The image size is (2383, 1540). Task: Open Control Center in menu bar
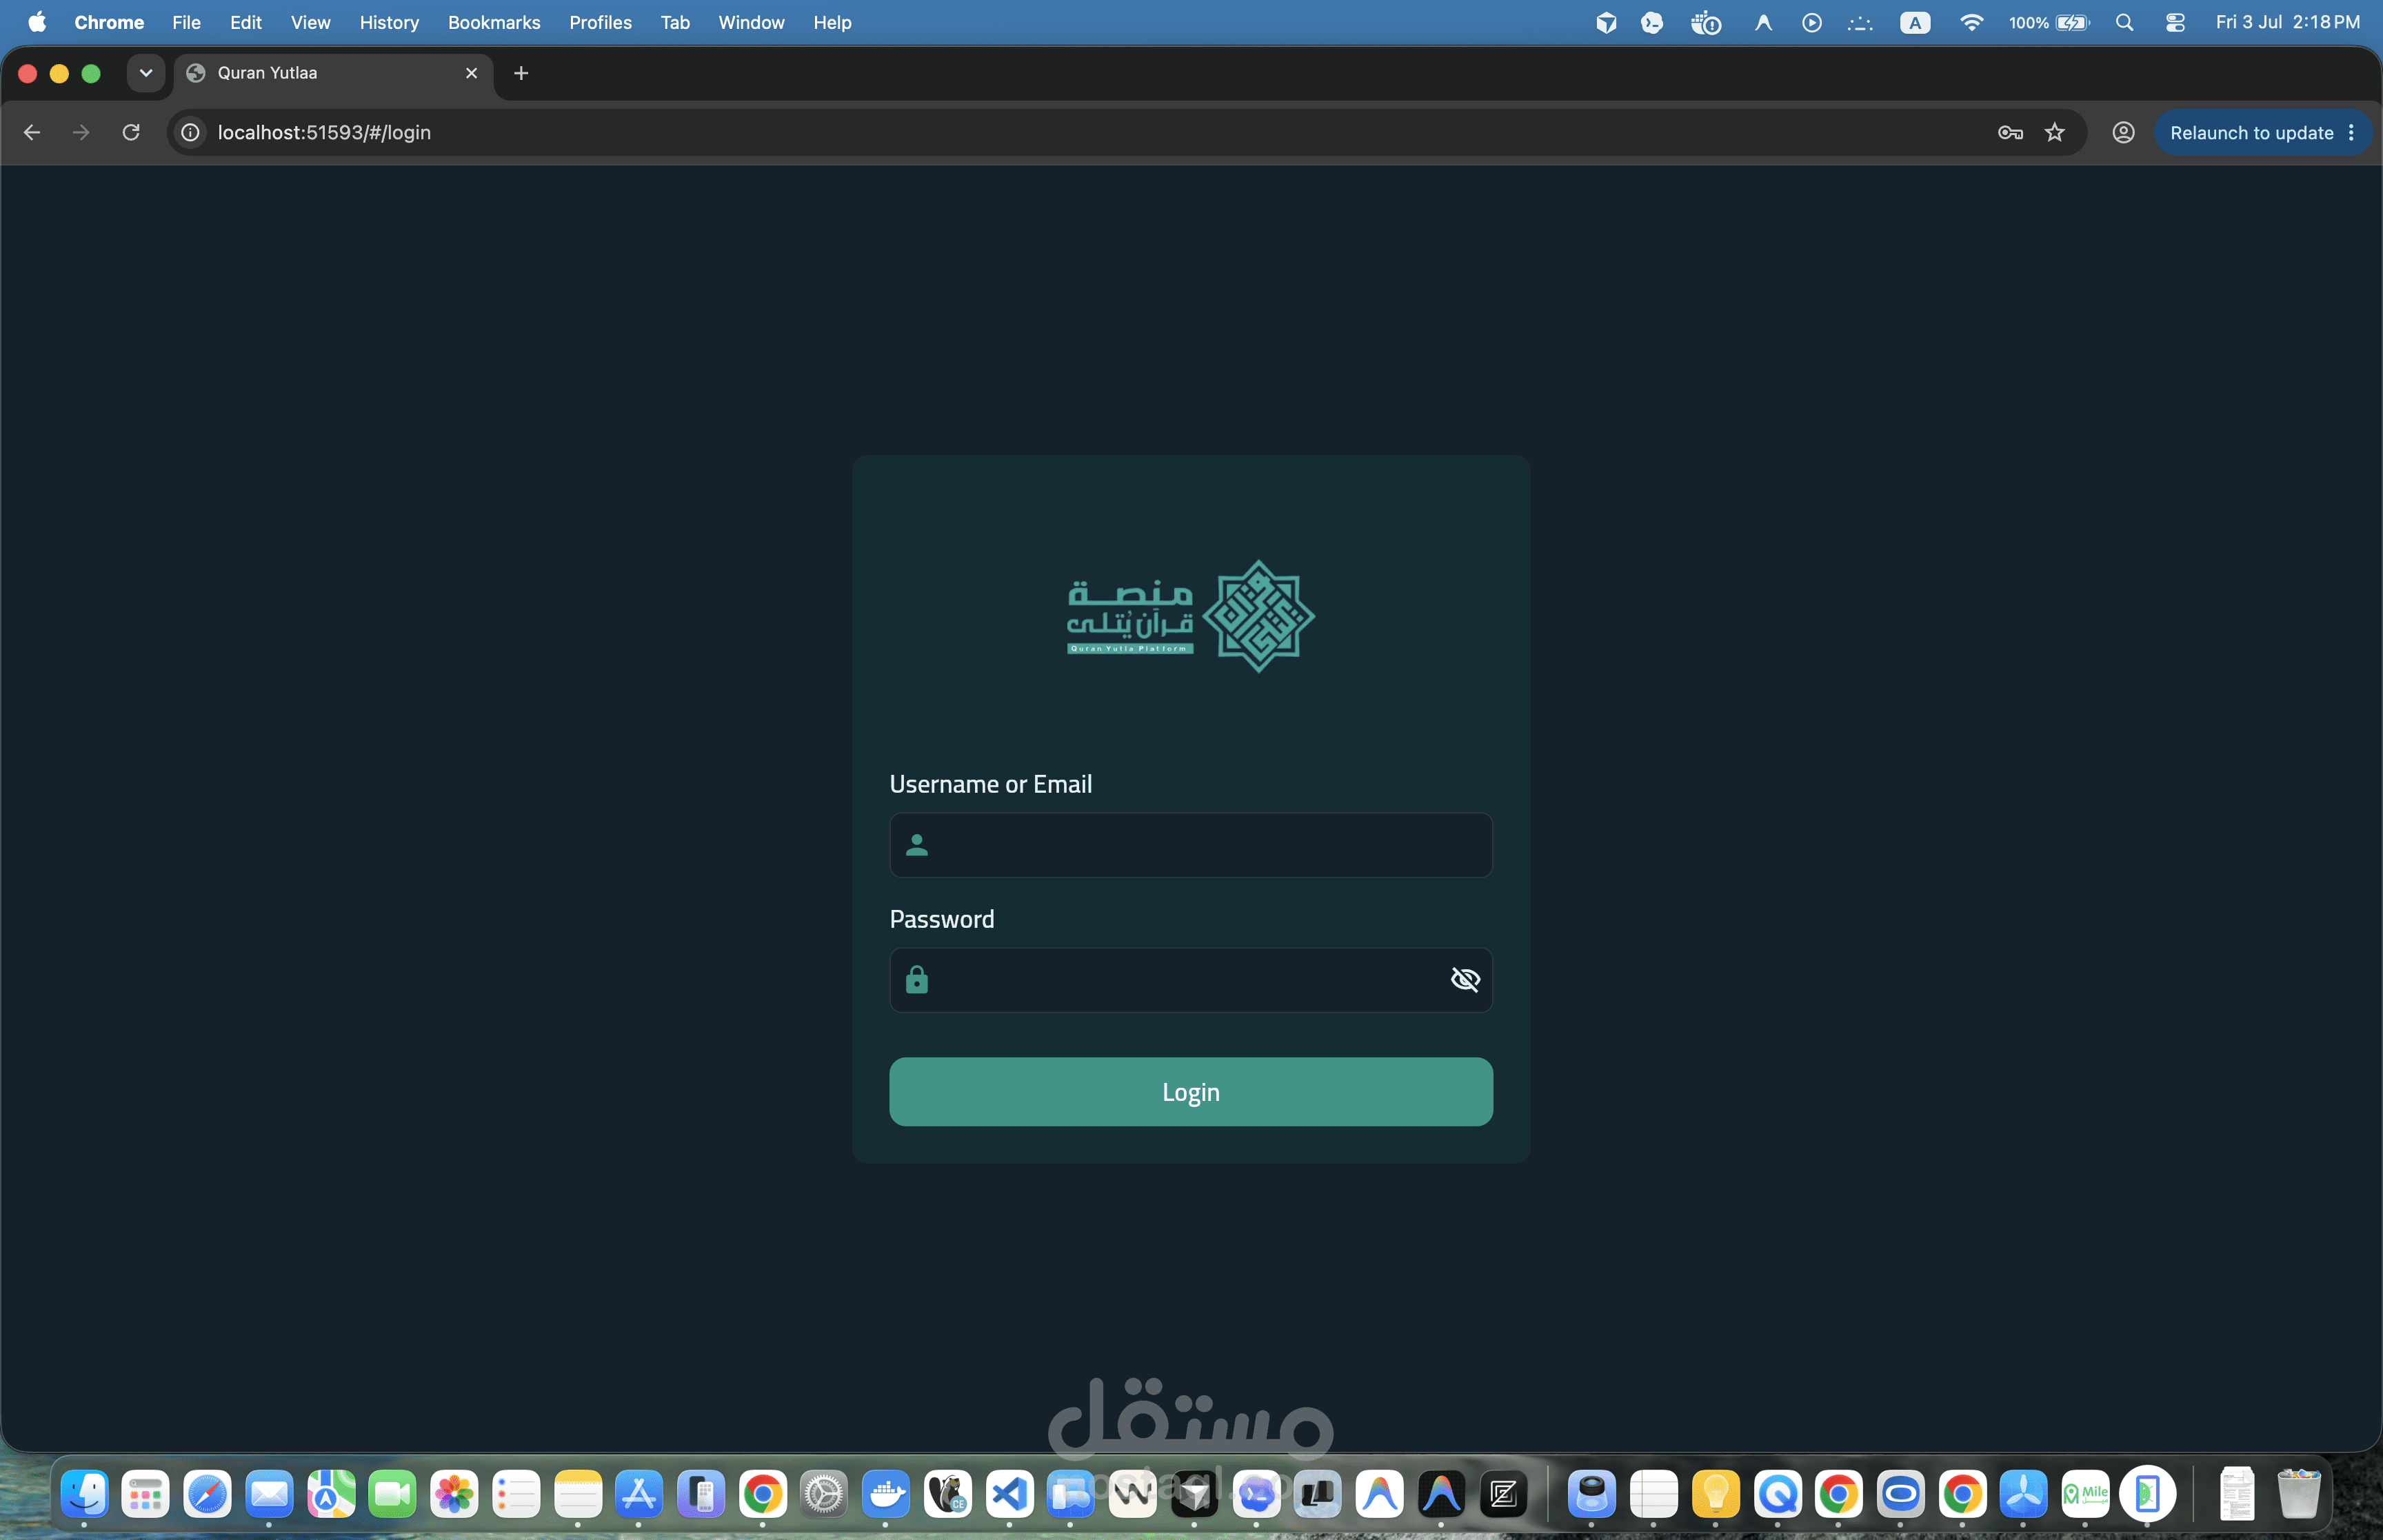2175,22
